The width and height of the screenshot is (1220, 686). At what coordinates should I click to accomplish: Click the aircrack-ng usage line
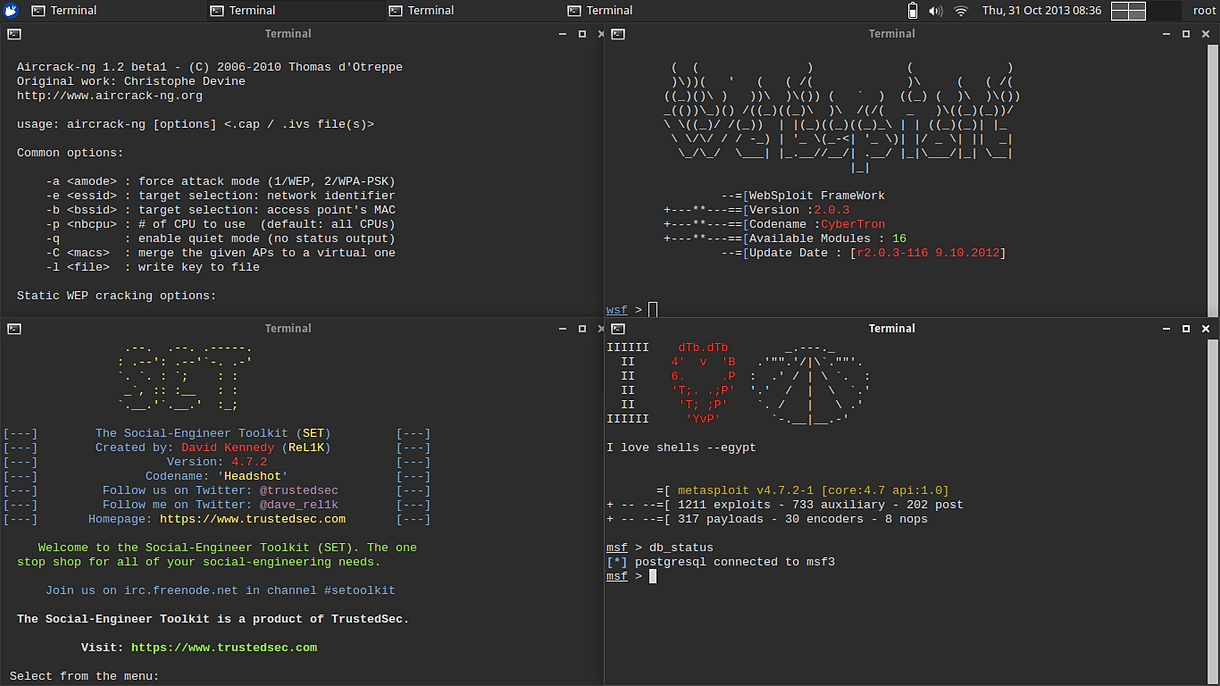click(x=195, y=125)
